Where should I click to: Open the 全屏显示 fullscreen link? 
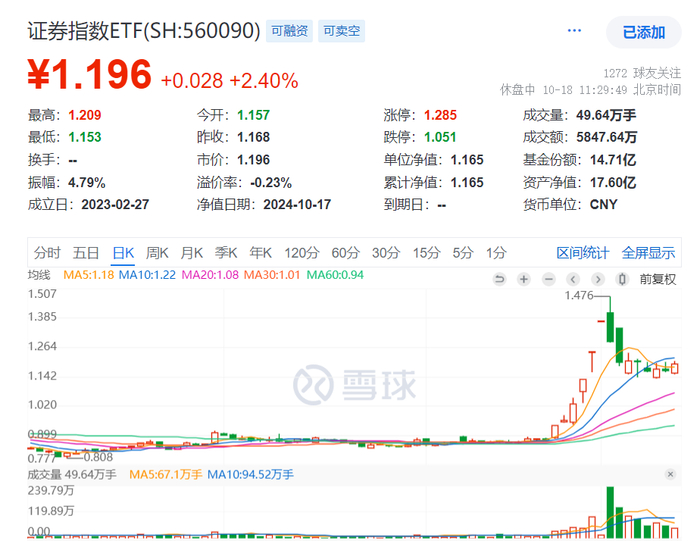coord(648,253)
